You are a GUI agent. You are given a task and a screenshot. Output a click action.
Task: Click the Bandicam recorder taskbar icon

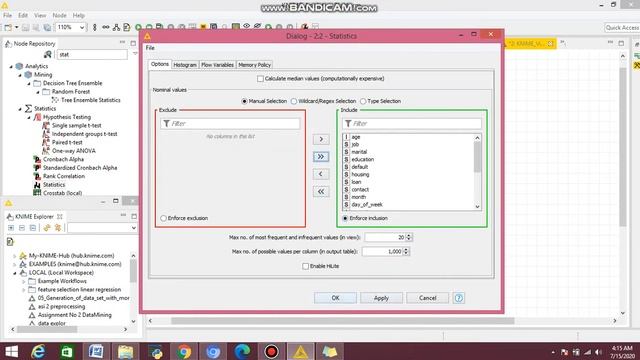point(271,351)
